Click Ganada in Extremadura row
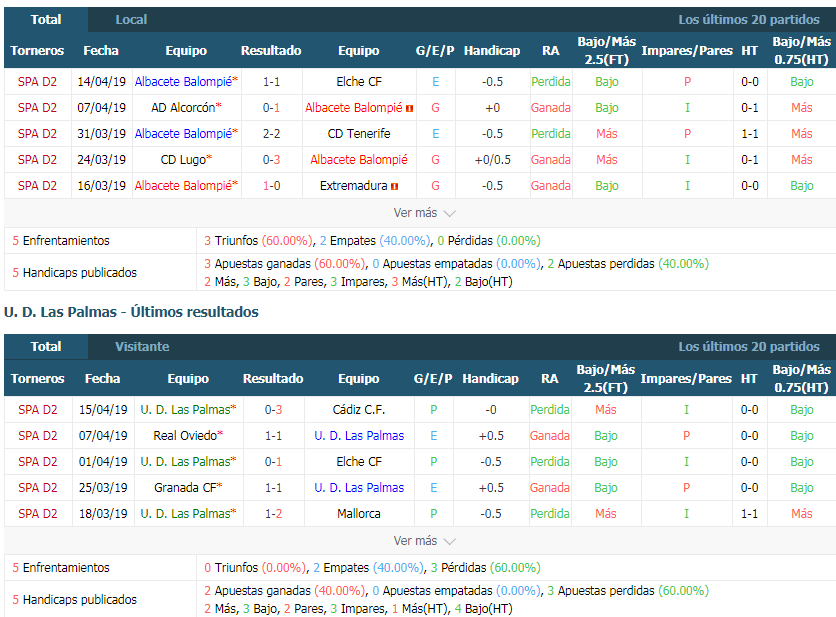Image resolution: width=836 pixels, height=617 pixels. pos(551,186)
